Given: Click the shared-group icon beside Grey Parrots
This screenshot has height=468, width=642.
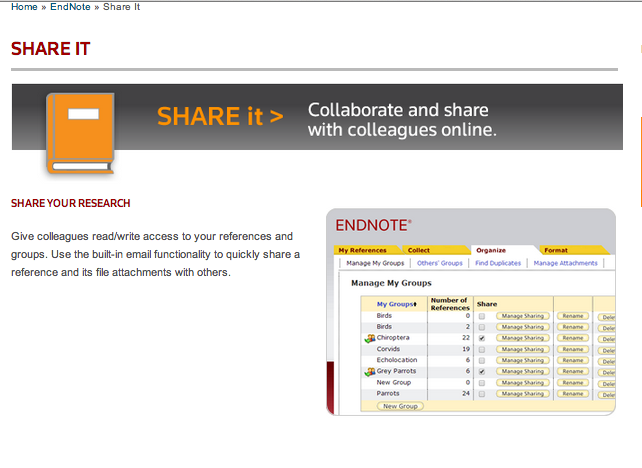Looking at the screenshot, I should [x=370, y=372].
